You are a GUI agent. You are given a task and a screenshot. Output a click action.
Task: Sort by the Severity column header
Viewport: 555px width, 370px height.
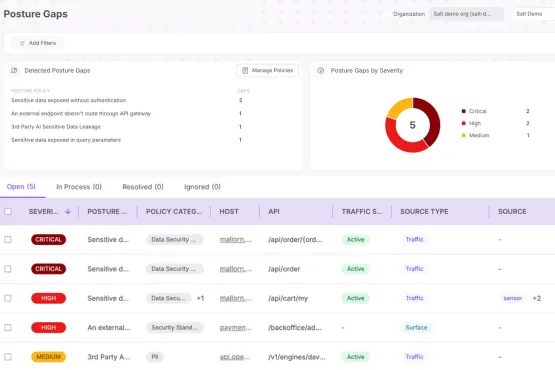click(x=44, y=211)
